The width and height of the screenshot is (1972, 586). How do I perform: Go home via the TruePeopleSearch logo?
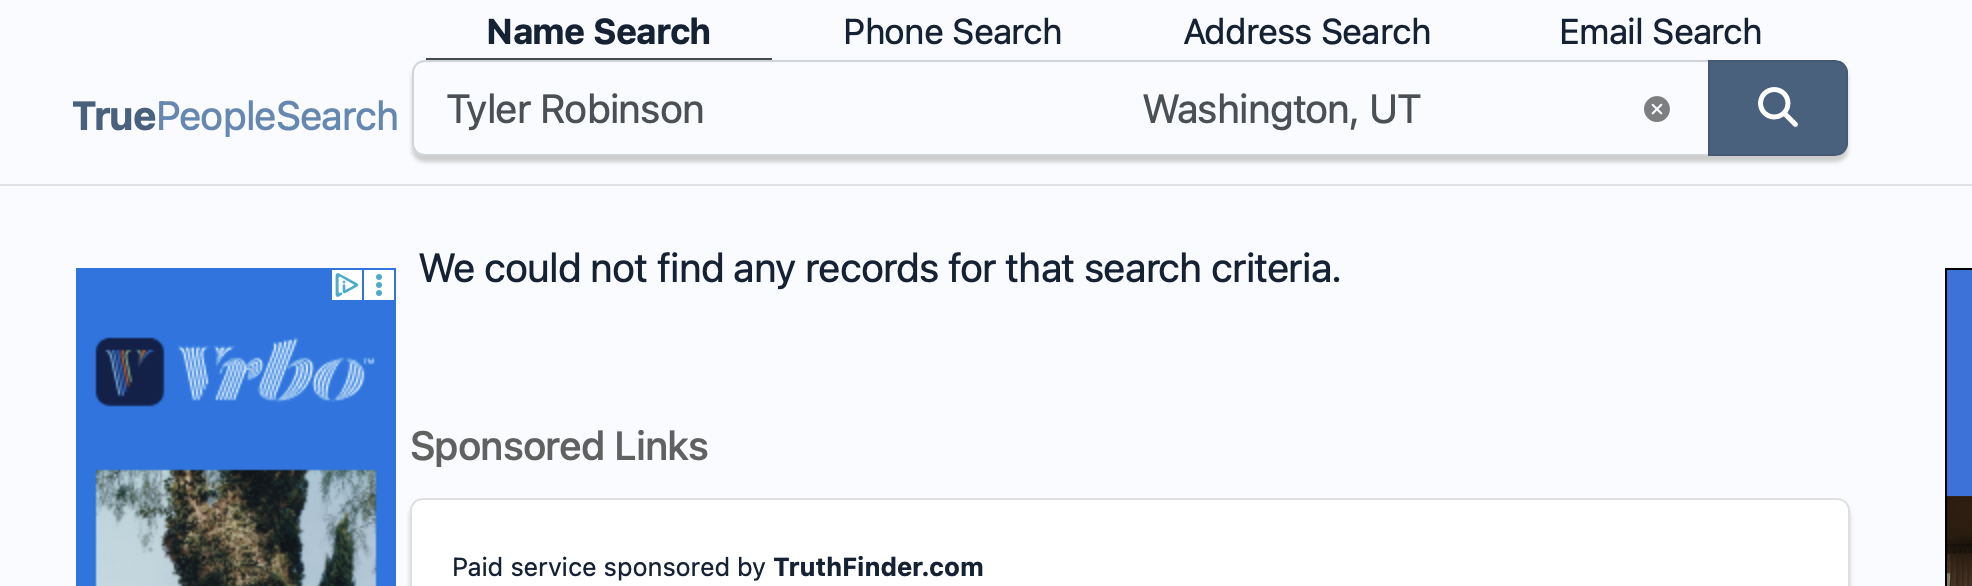click(235, 117)
